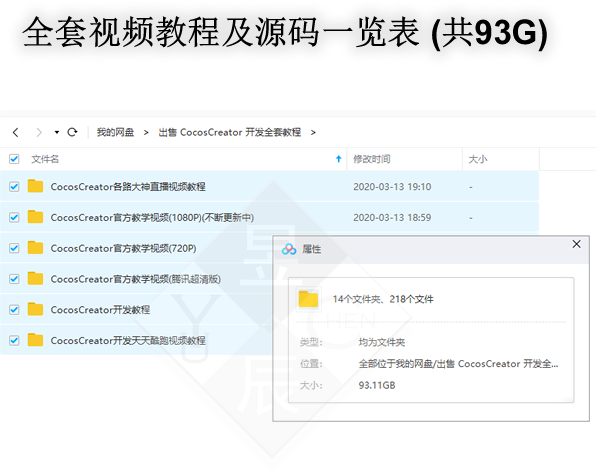
Task: Expand the chevron after 我的网盘 breadcrumb
Action: 146,132
